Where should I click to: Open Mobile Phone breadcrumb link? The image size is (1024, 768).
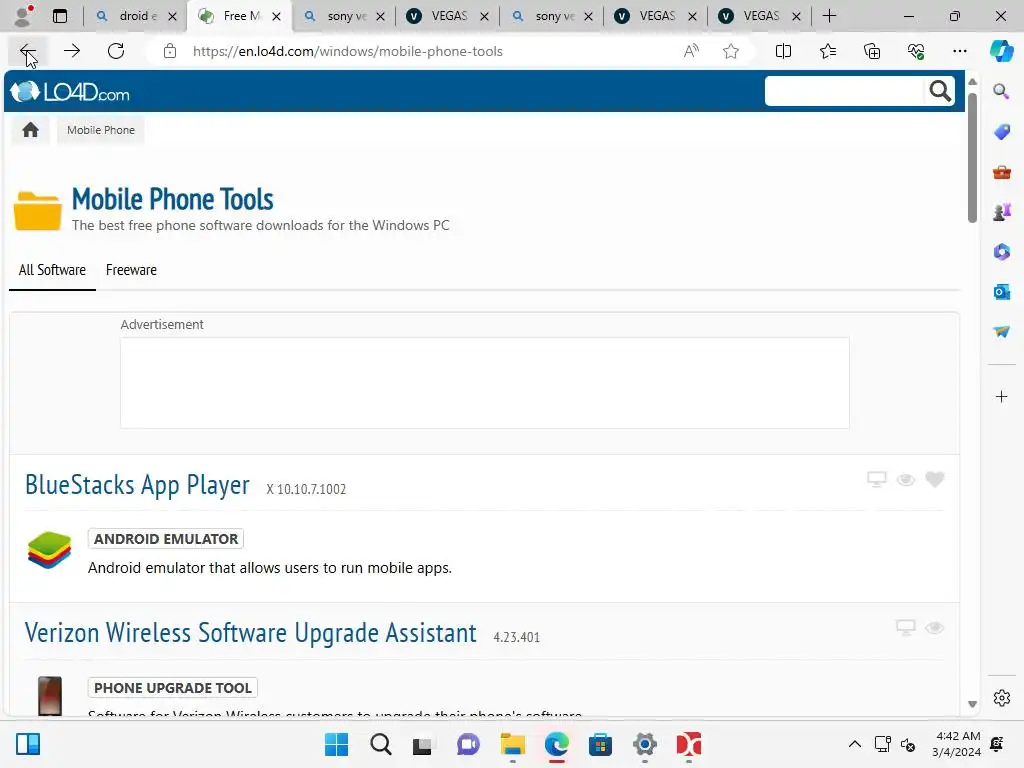[101, 130]
